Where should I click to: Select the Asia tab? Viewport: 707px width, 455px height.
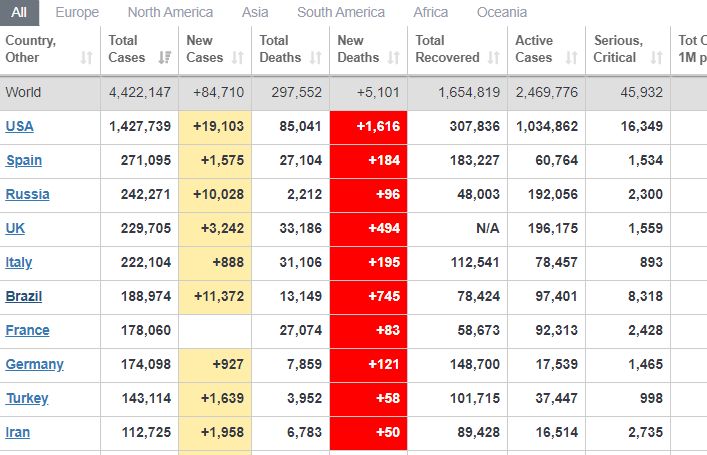pos(255,12)
